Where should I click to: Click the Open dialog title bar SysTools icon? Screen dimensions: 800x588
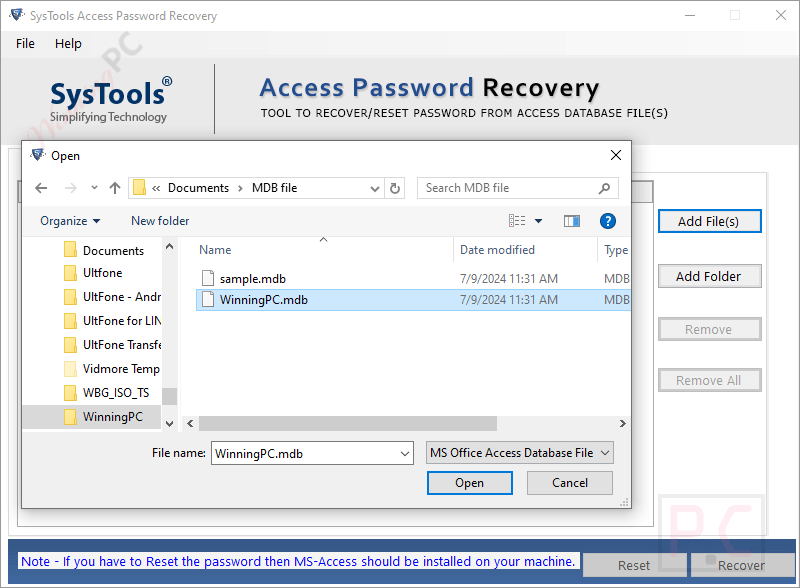pos(37,155)
